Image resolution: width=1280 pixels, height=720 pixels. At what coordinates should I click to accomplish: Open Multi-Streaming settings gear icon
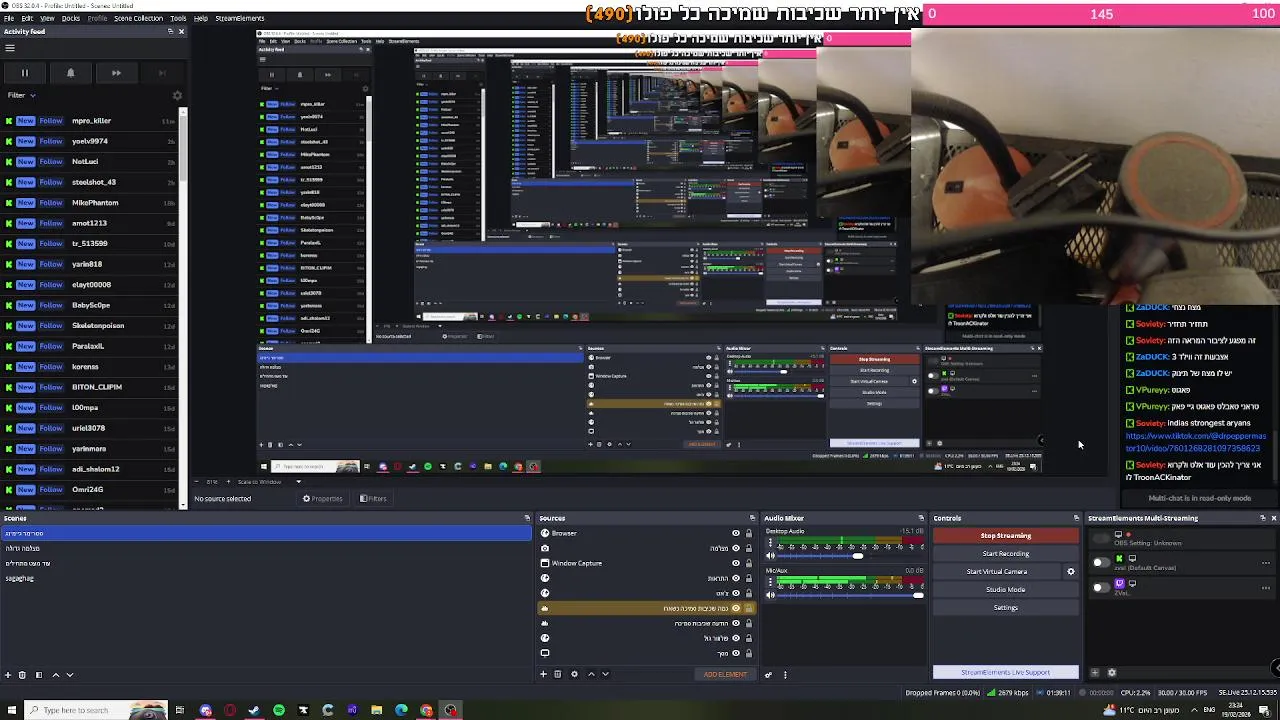point(1111,673)
